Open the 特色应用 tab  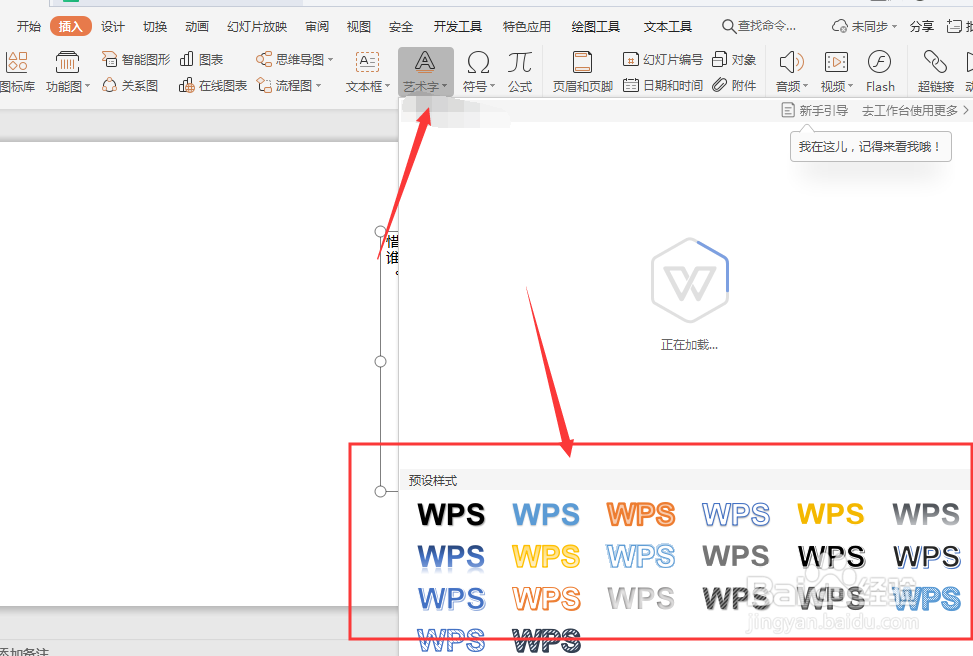point(527,26)
